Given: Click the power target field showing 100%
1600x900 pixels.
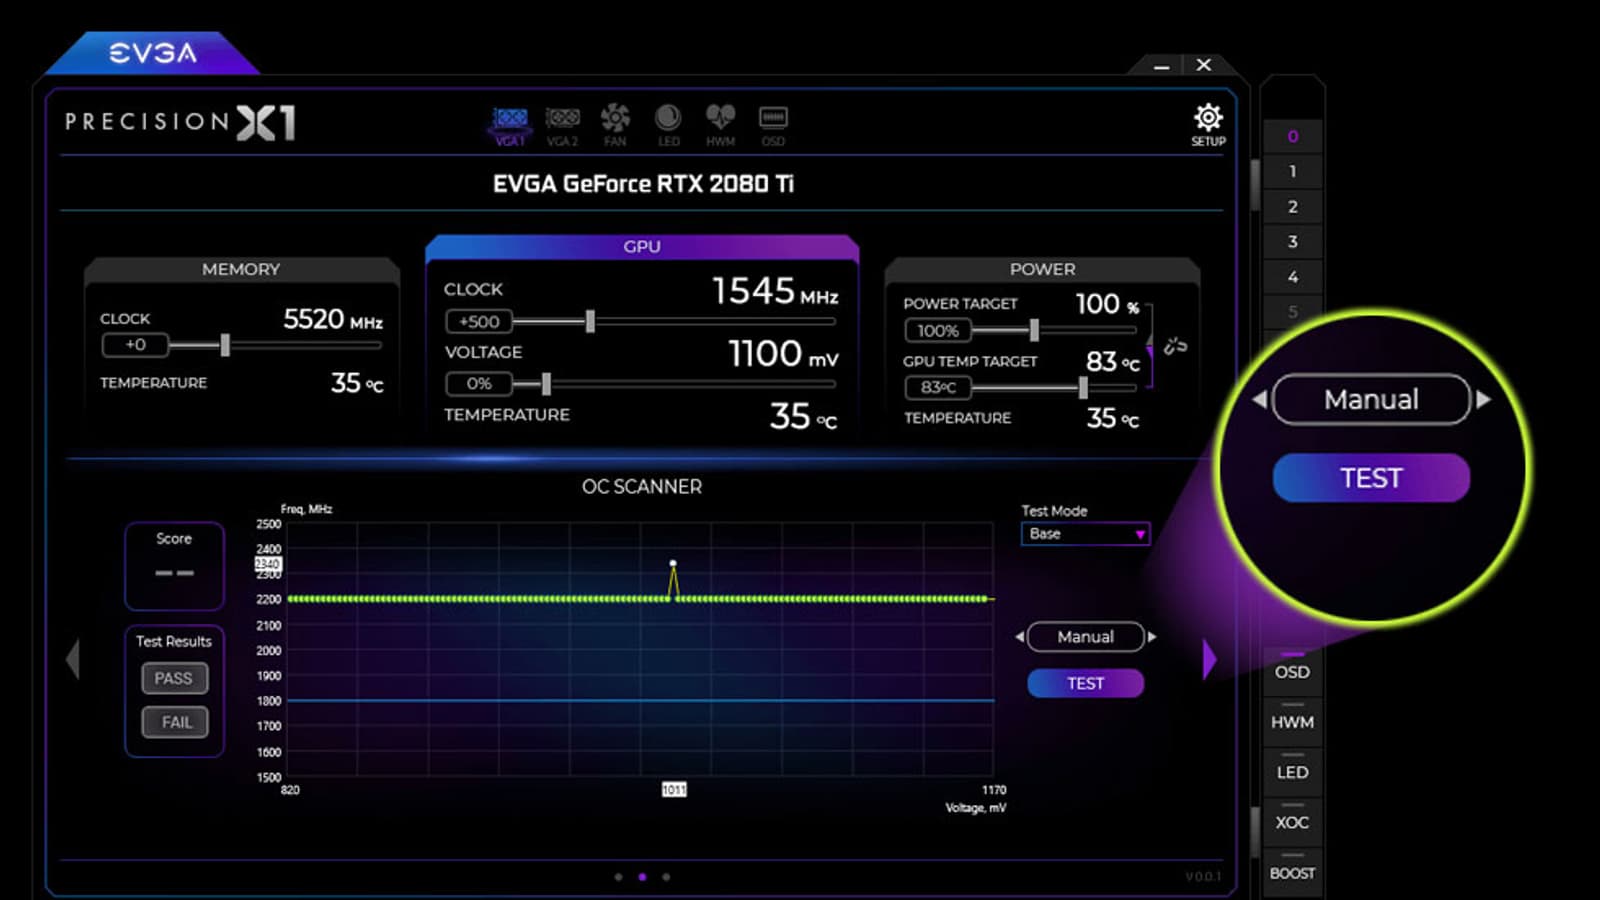Looking at the screenshot, I should point(938,330).
